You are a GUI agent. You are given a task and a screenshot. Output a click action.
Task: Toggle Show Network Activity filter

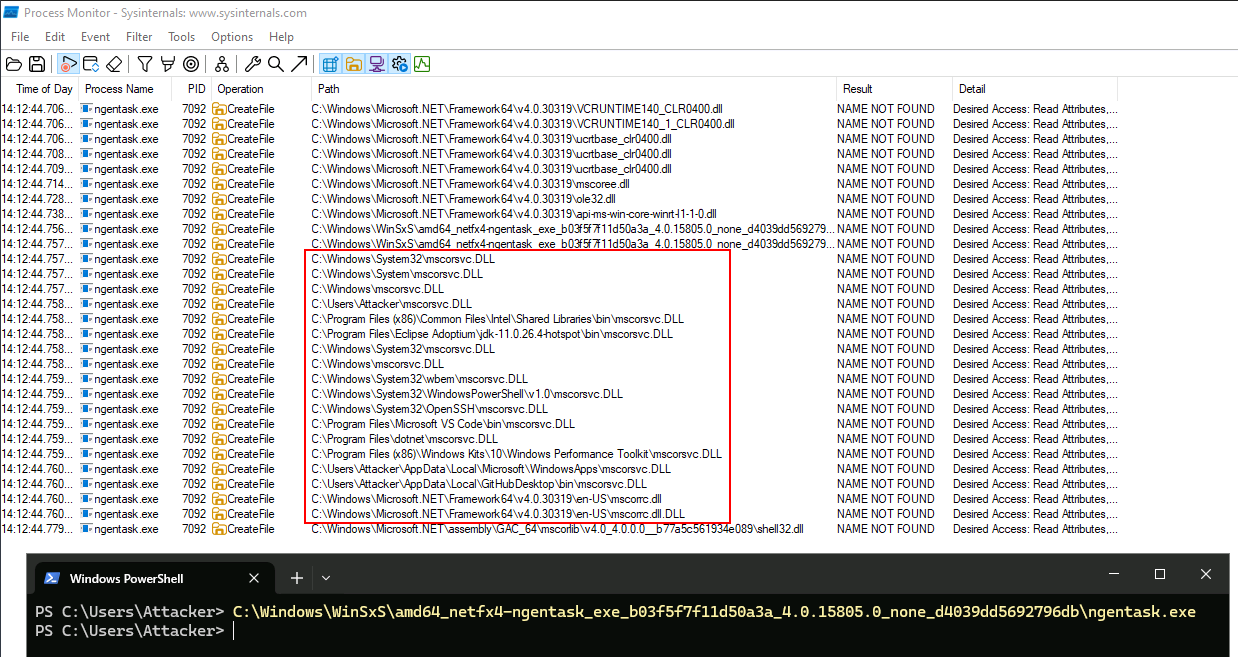[x=377, y=64]
